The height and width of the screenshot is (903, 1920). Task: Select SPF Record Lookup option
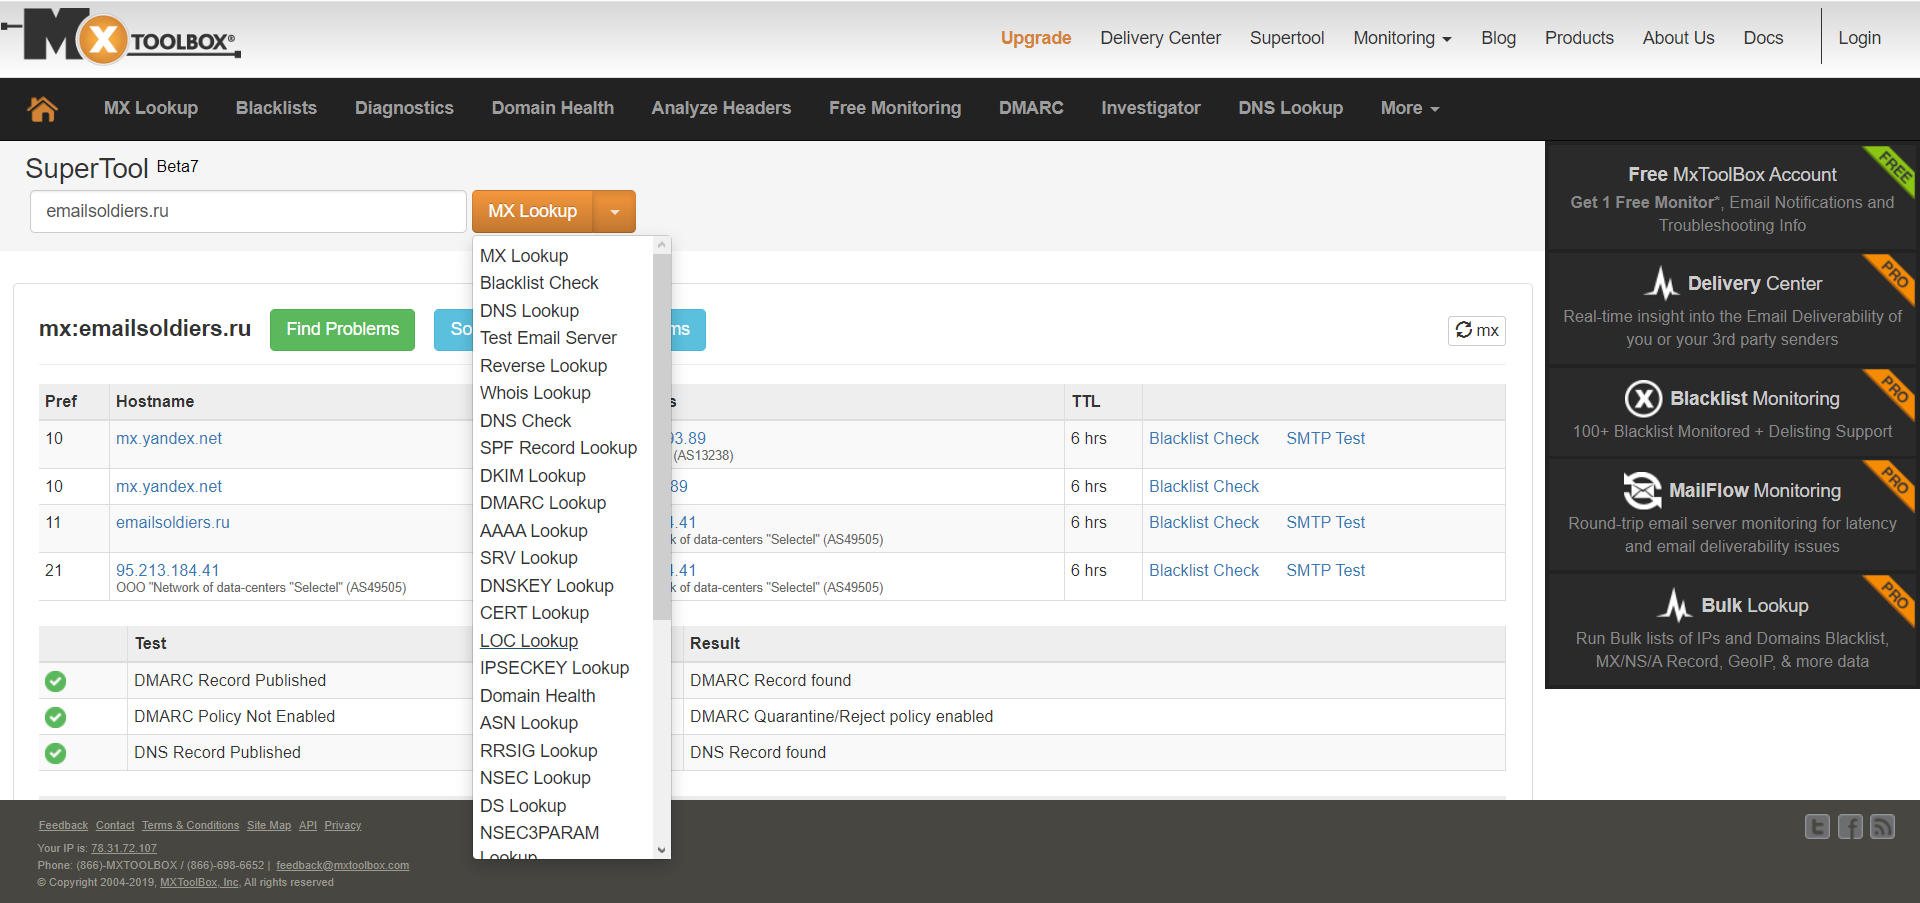(558, 448)
